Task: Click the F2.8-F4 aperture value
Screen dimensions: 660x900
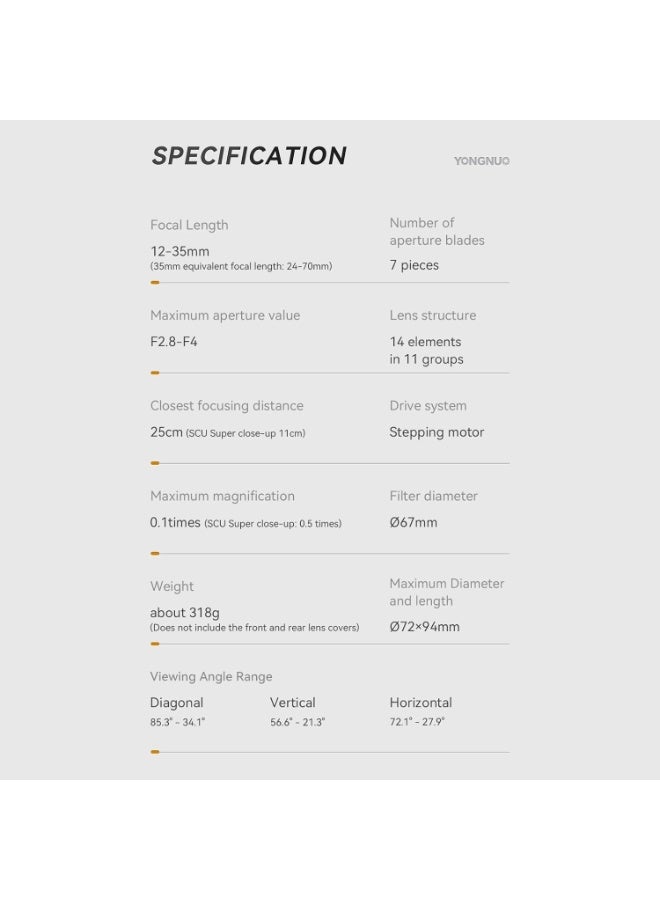Action: [174, 341]
